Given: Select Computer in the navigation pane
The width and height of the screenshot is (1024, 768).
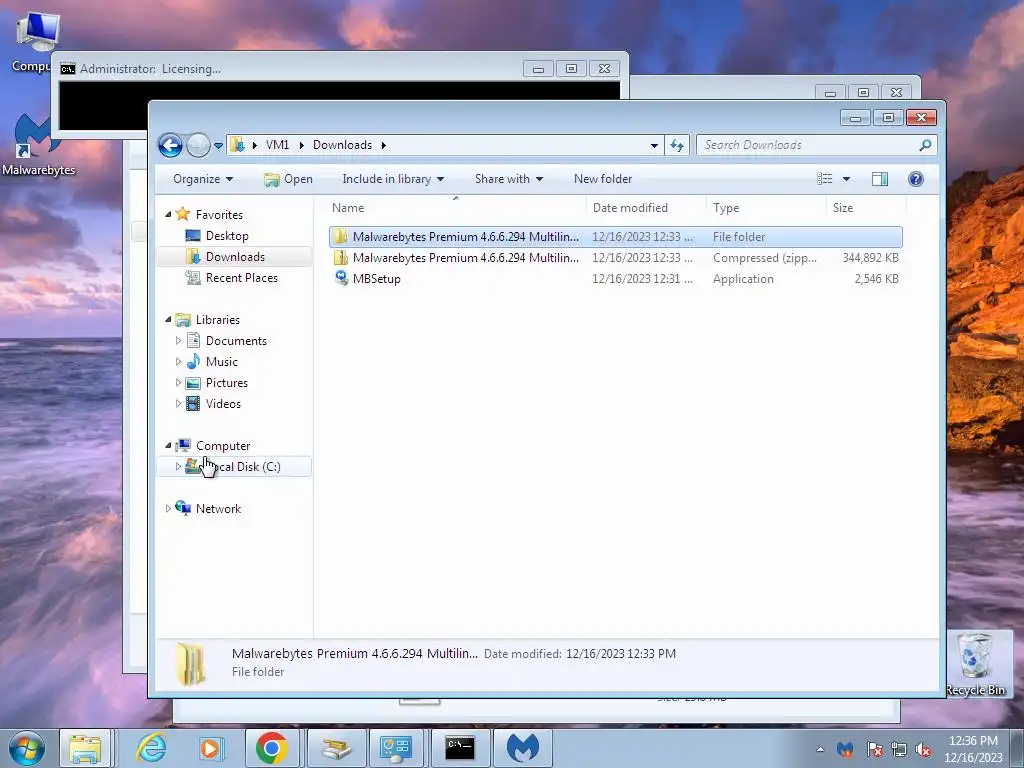Looking at the screenshot, I should click(223, 445).
